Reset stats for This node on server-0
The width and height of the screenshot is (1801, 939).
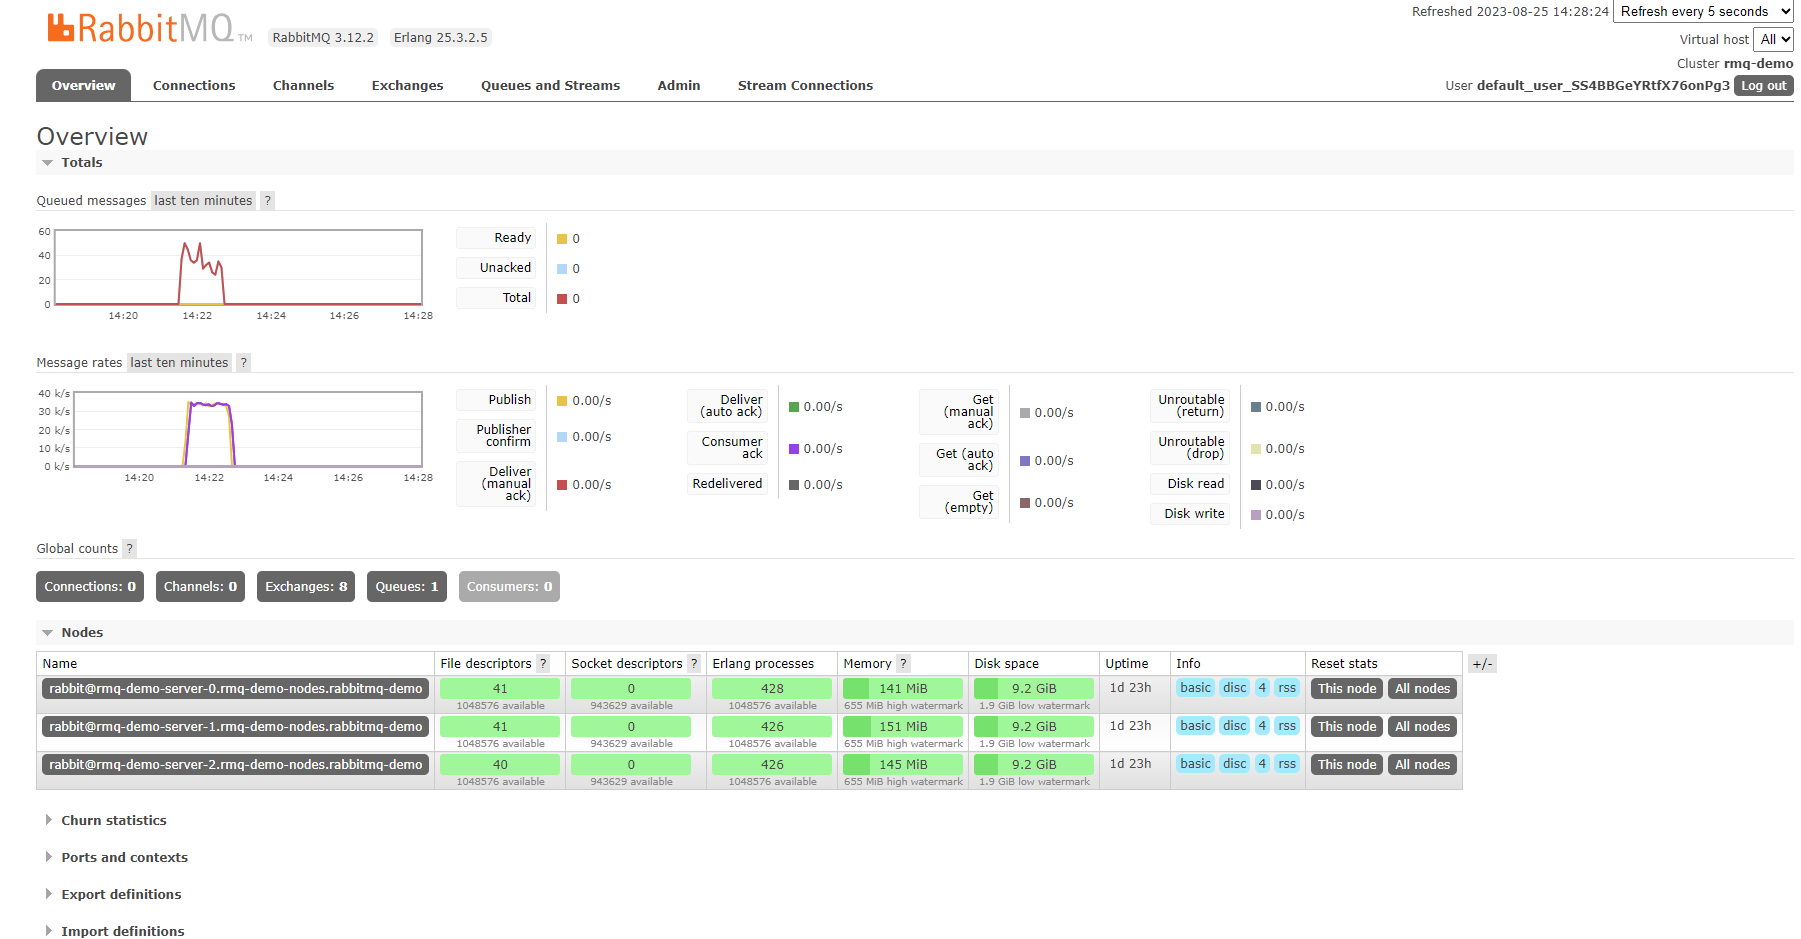coord(1347,689)
